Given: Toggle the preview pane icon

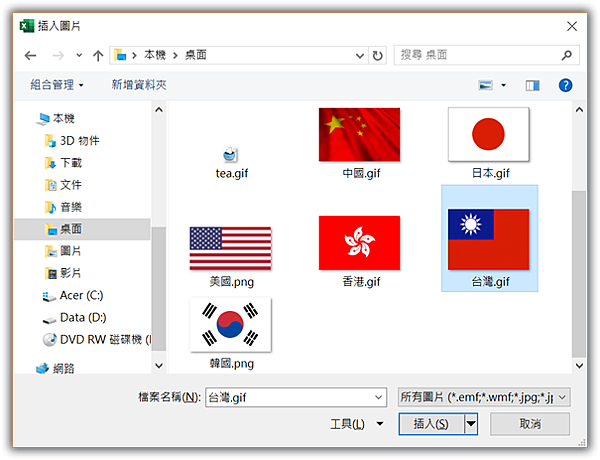Looking at the screenshot, I should point(532,85).
